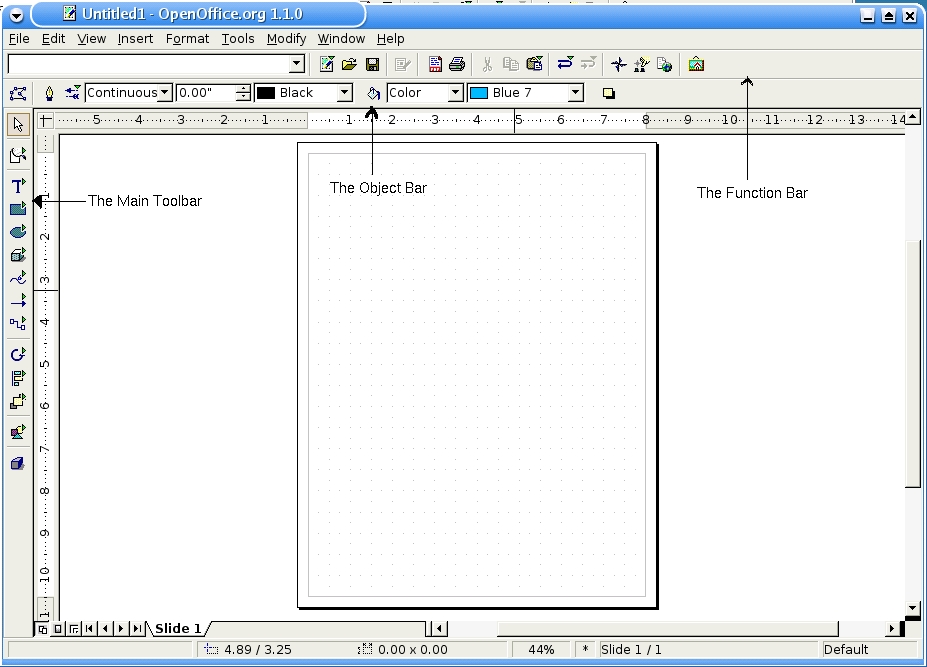Image resolution: width=927 pixels, height=667 pixels.
Task: Open the Blue 7 fill color dropdown
Action: (x=575, y=93)
